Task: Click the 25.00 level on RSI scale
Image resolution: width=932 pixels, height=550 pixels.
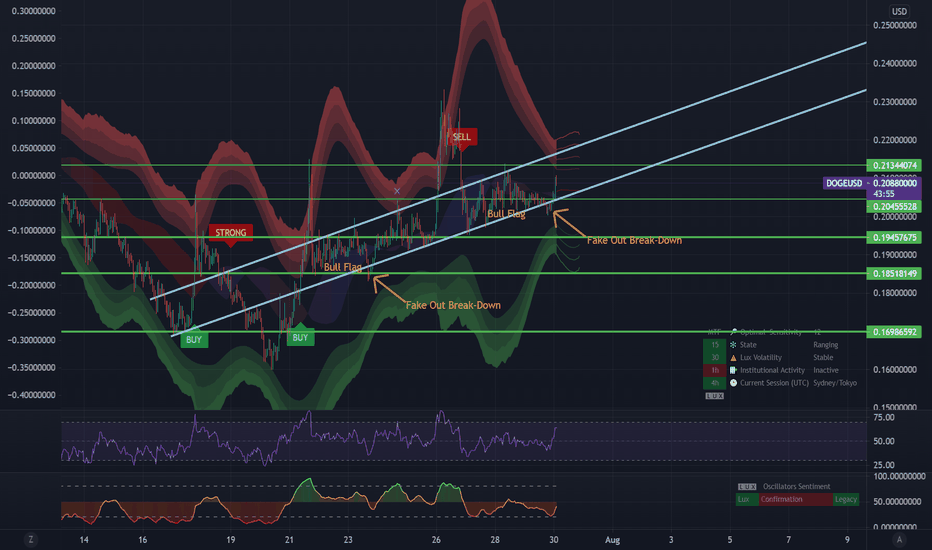Action: click(884, 465)
